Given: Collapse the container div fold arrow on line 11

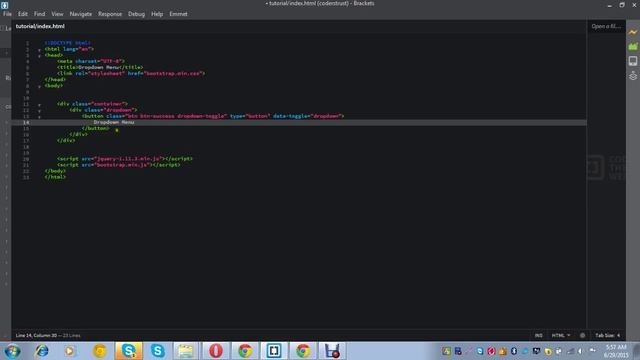Looking at the screenshot, I should 39,105.
